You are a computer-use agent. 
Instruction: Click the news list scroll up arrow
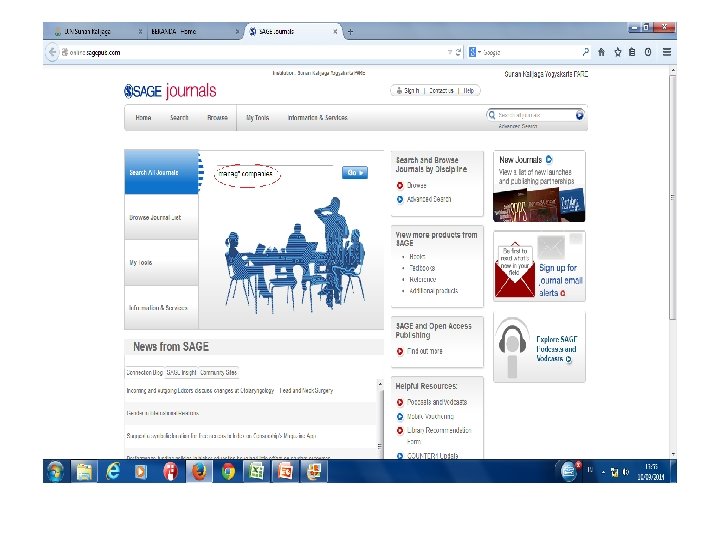(x=380, y=384)
